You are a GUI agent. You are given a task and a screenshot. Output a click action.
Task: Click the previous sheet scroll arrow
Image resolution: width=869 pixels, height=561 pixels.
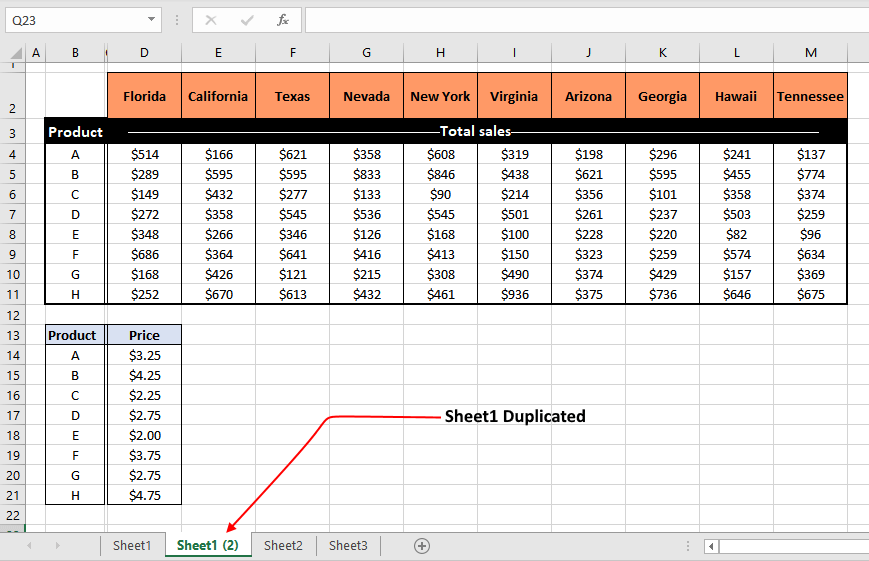(x=29, y=546)
